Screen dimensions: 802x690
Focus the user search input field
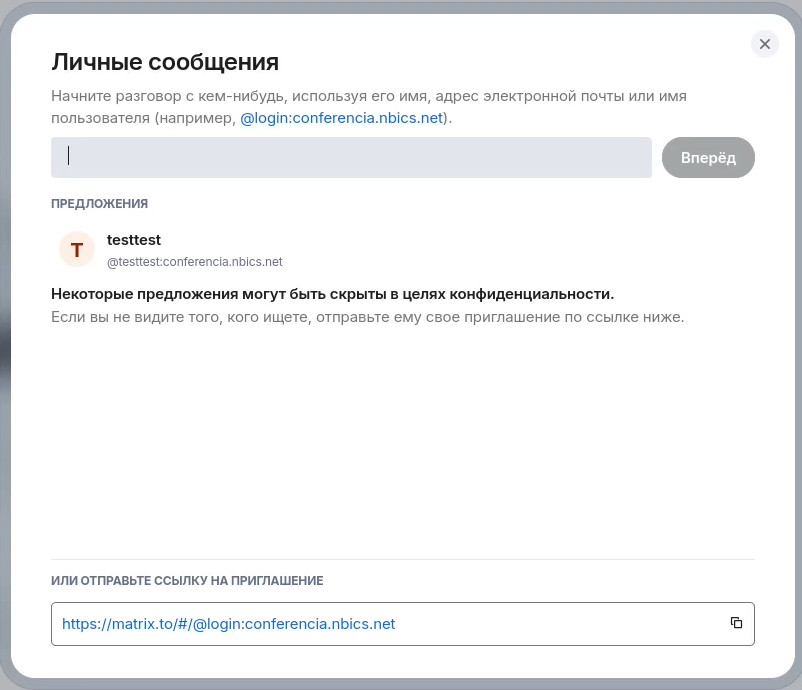click(351, 158)
